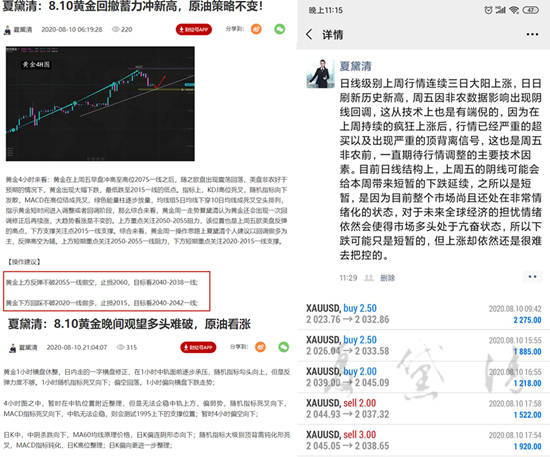This screenshot has height=457, width=550.
Task: Click the view count eye icon showing 220
Action: [115, 29]
